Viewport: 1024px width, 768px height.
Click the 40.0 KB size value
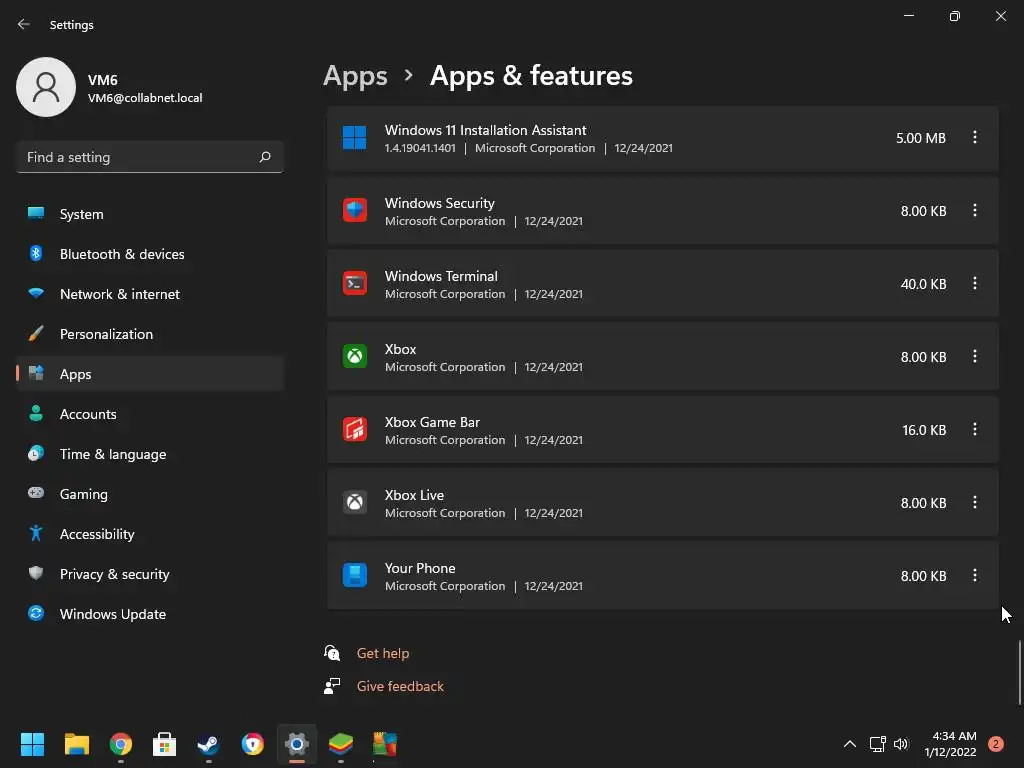tap(923, 284)
